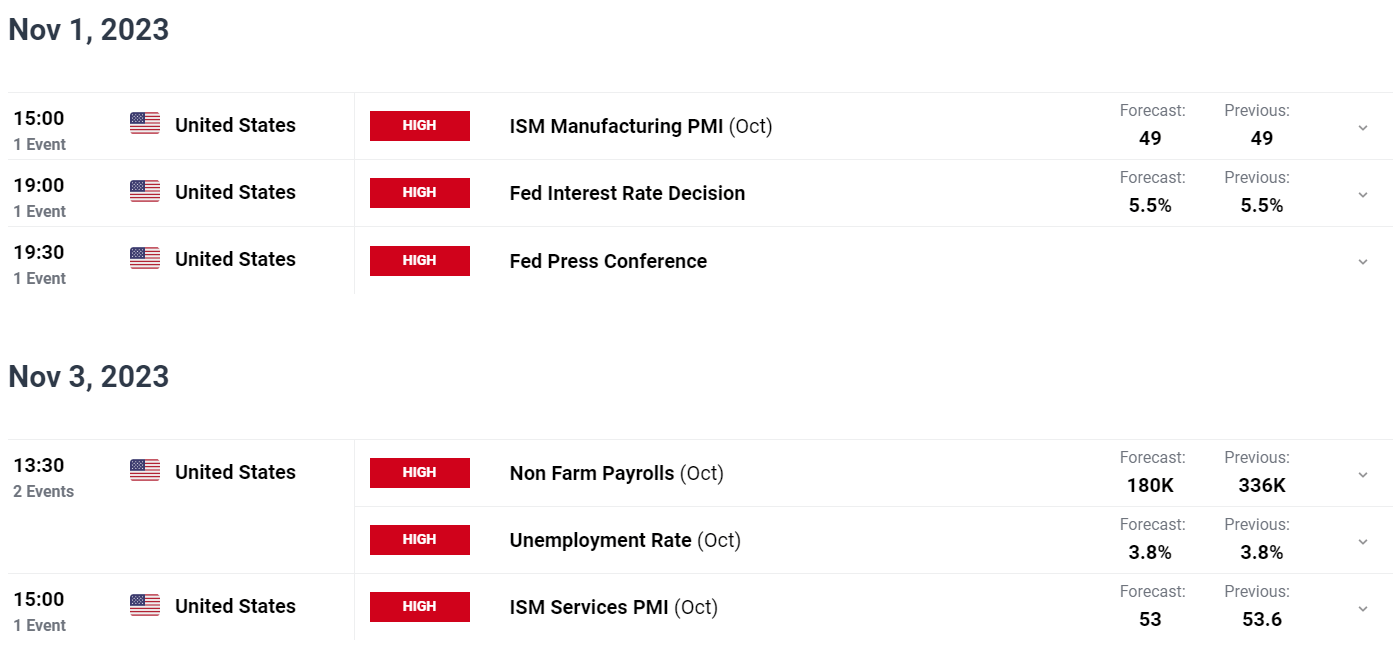1394x646 pixels.
Task: Click US flag in ISM Services PMI row
Action: pyautogui.click(x=145, y=605)
